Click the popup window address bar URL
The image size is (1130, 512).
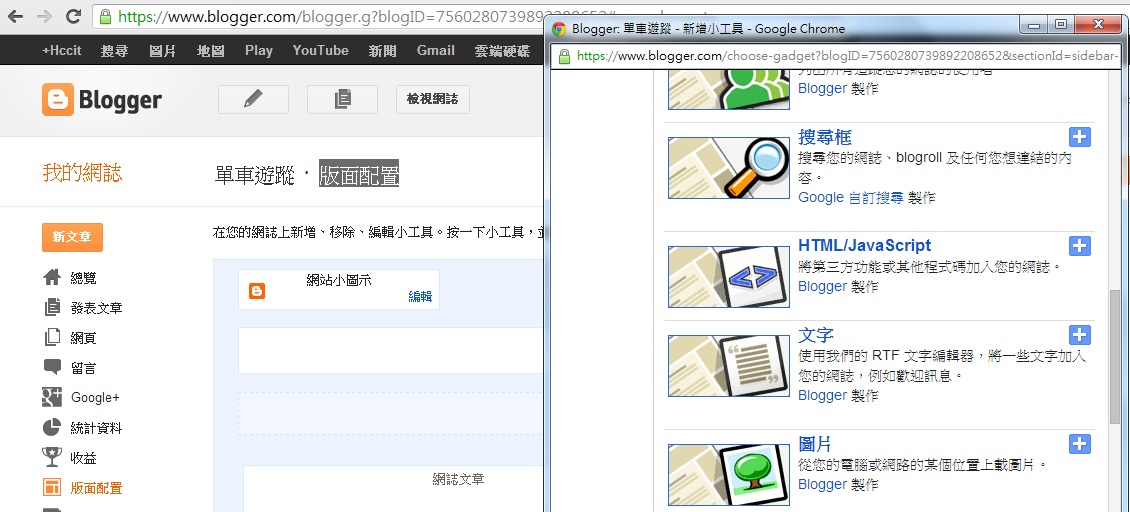(x=848, y=56)
